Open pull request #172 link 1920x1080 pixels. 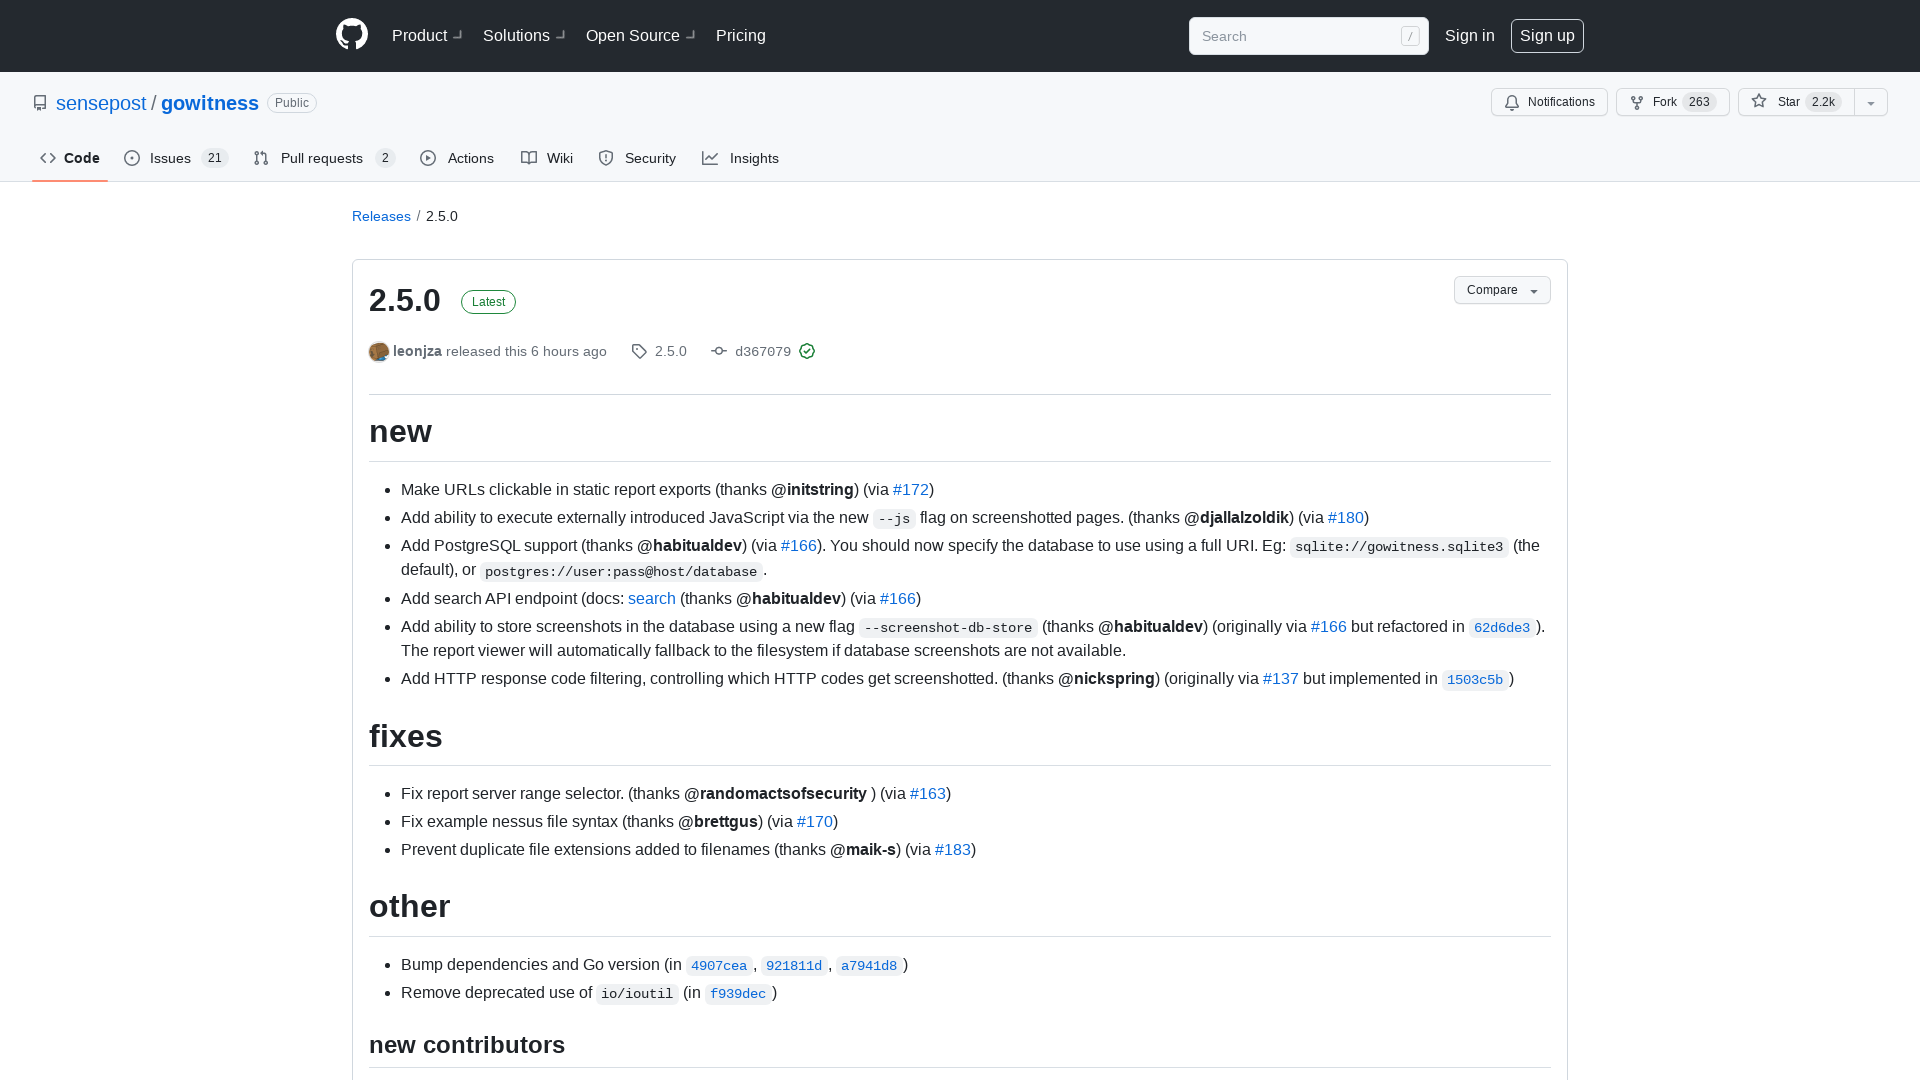point(911,489)
